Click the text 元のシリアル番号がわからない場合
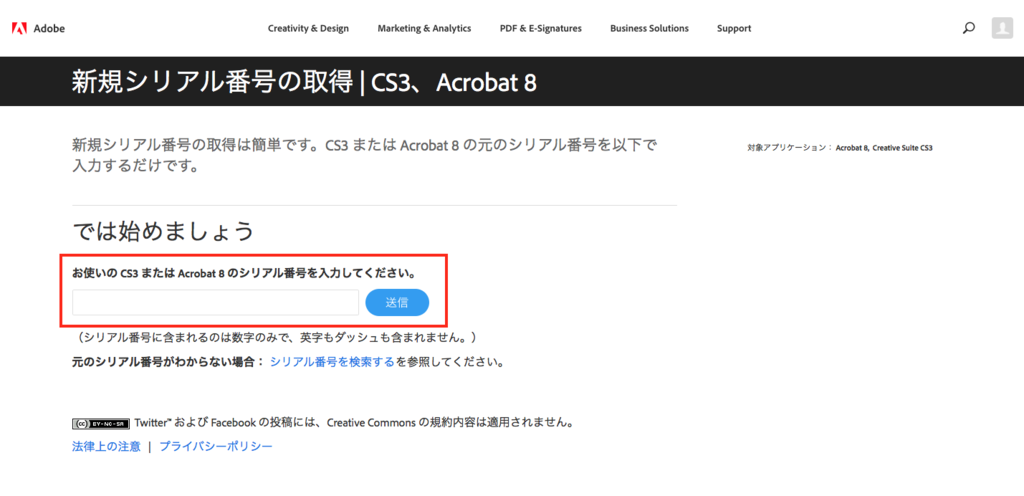Image resolution: width=1024 pixels, height=496 pixels. [169, 362]
